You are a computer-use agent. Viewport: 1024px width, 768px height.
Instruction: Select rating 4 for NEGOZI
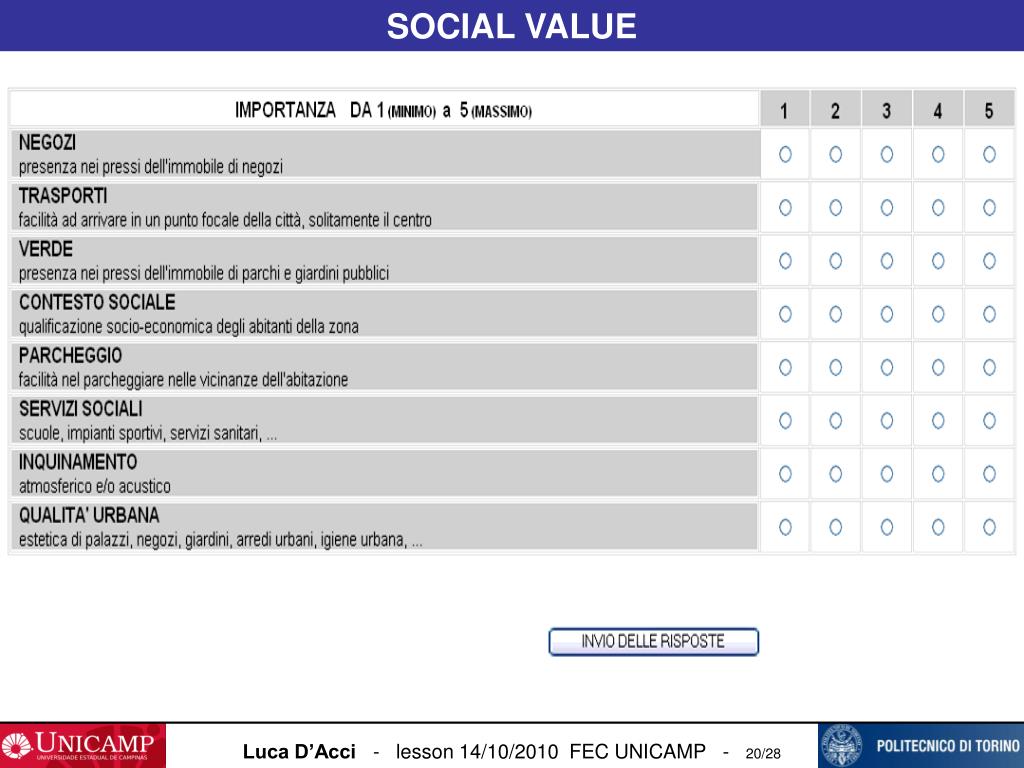click(x=938, y=154)
